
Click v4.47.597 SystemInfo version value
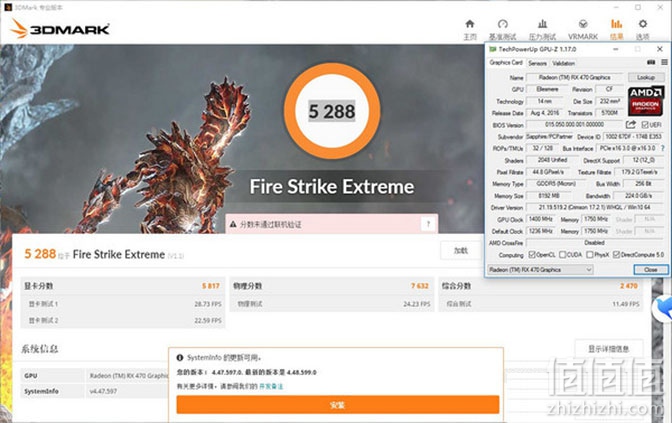click(x=103, y=391)
